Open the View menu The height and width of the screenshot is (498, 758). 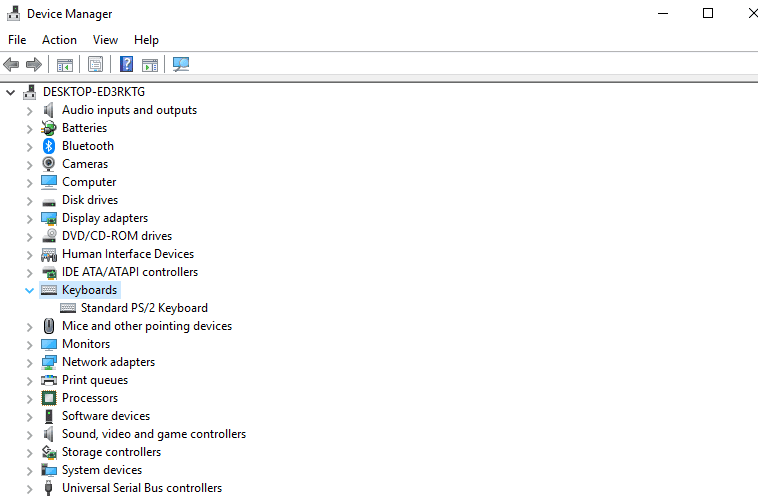point(105,40)
